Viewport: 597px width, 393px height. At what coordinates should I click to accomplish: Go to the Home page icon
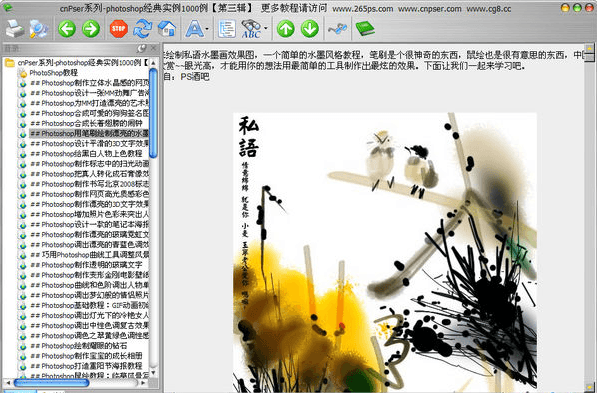tap(166, 29)
